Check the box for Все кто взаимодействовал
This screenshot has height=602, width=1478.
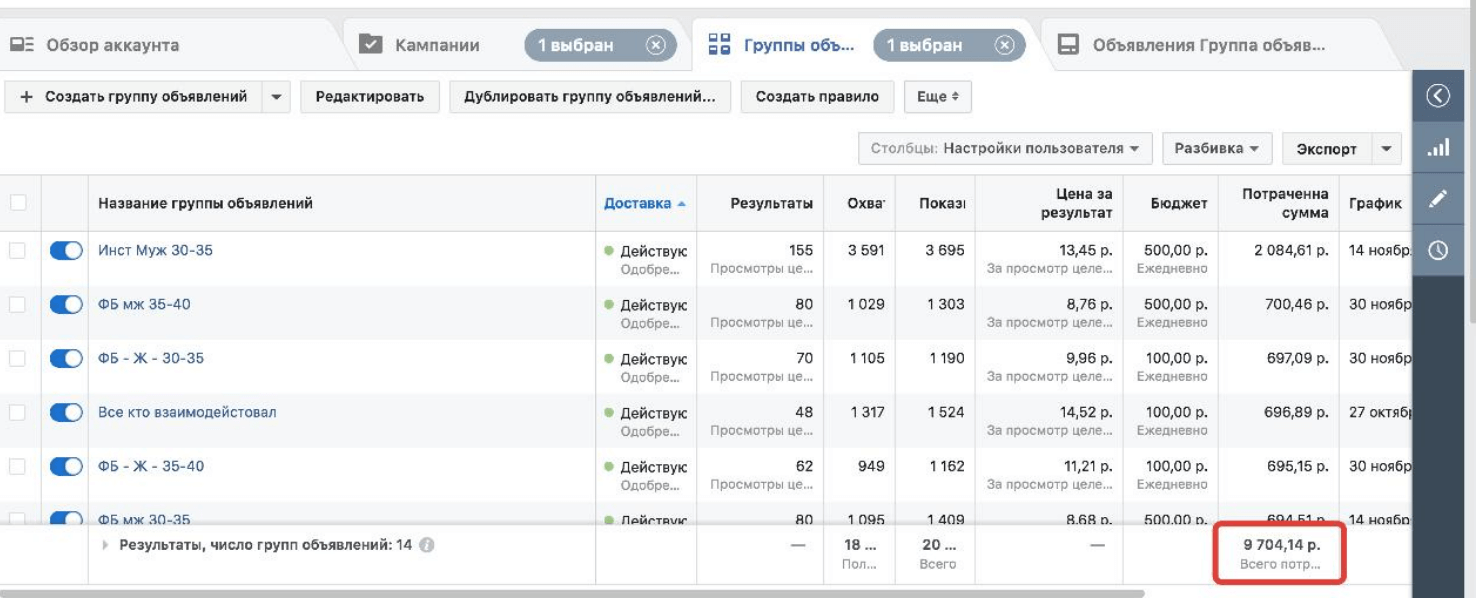click(18, 413)
